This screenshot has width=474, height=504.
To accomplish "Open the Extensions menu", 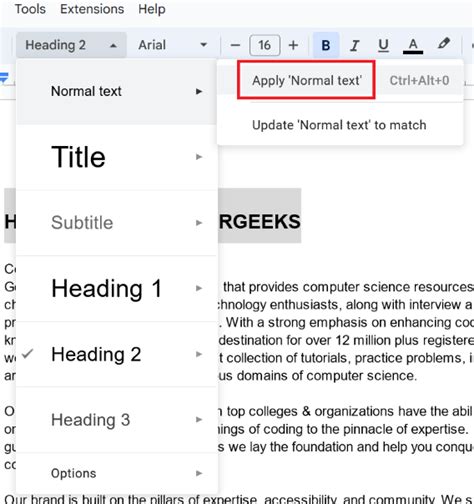I will click(x=92, y=9).
